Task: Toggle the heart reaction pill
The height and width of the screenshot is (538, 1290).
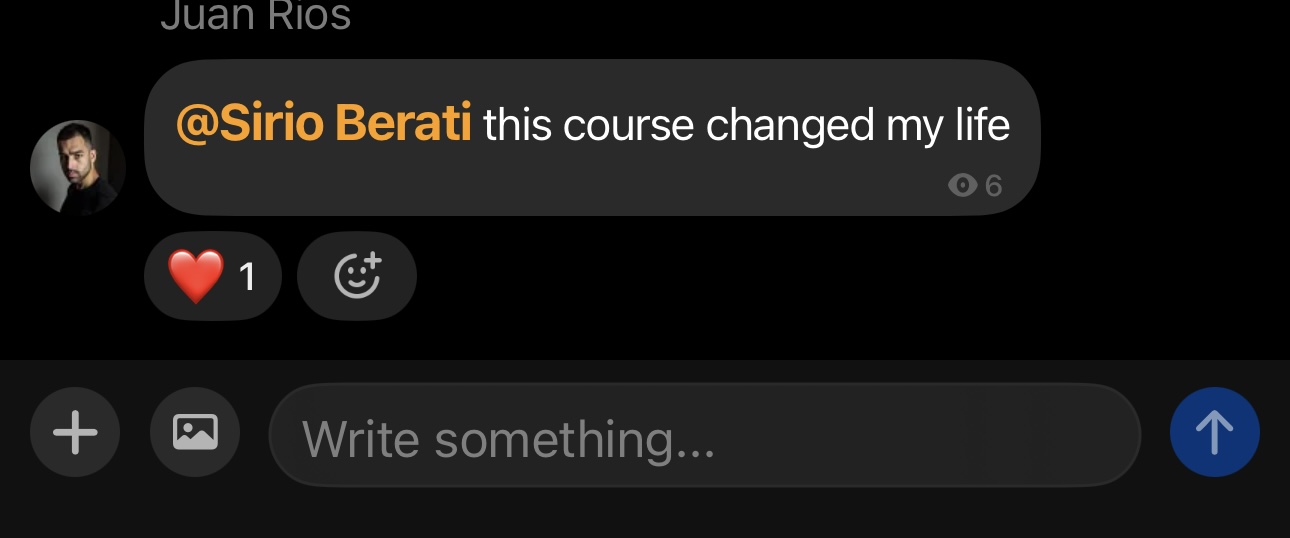Action: (213, 276)
